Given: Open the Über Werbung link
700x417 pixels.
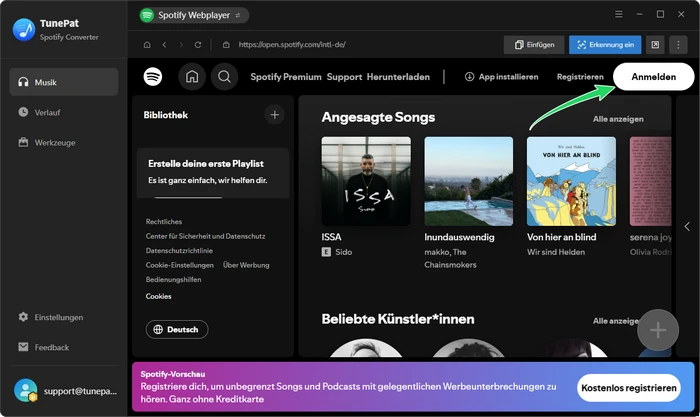Looking at the screenshot, I should [246, 265].
